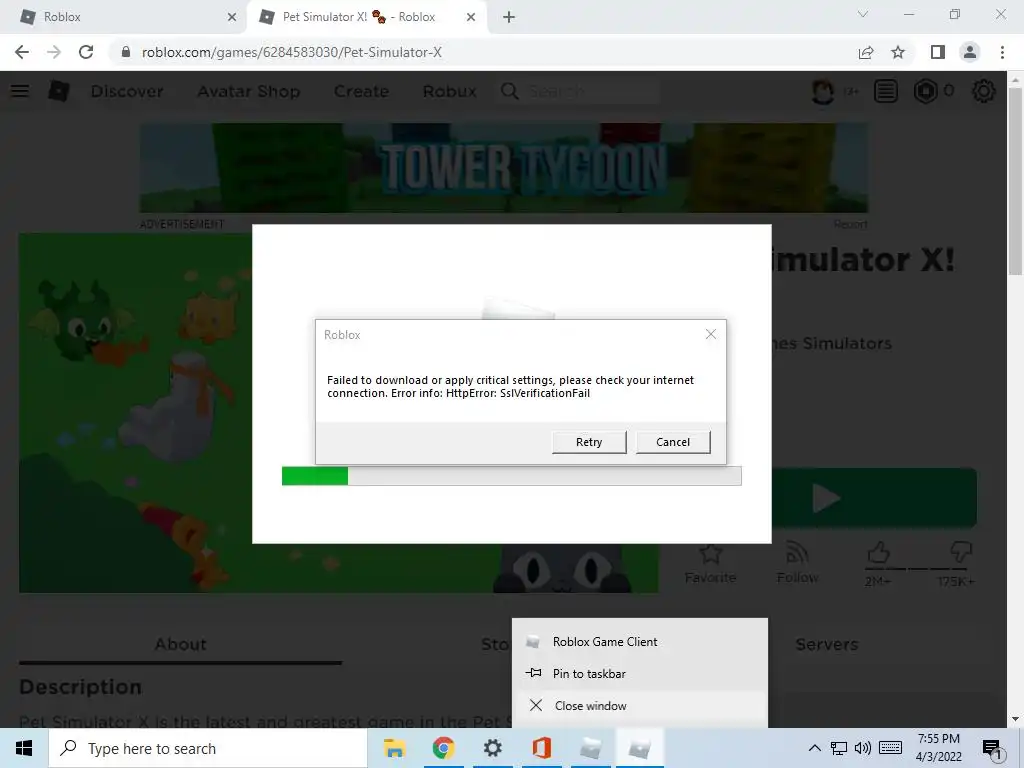Open the touch keyboard icon
Screen dimensions: 1024x768
[x=890, y=748]
